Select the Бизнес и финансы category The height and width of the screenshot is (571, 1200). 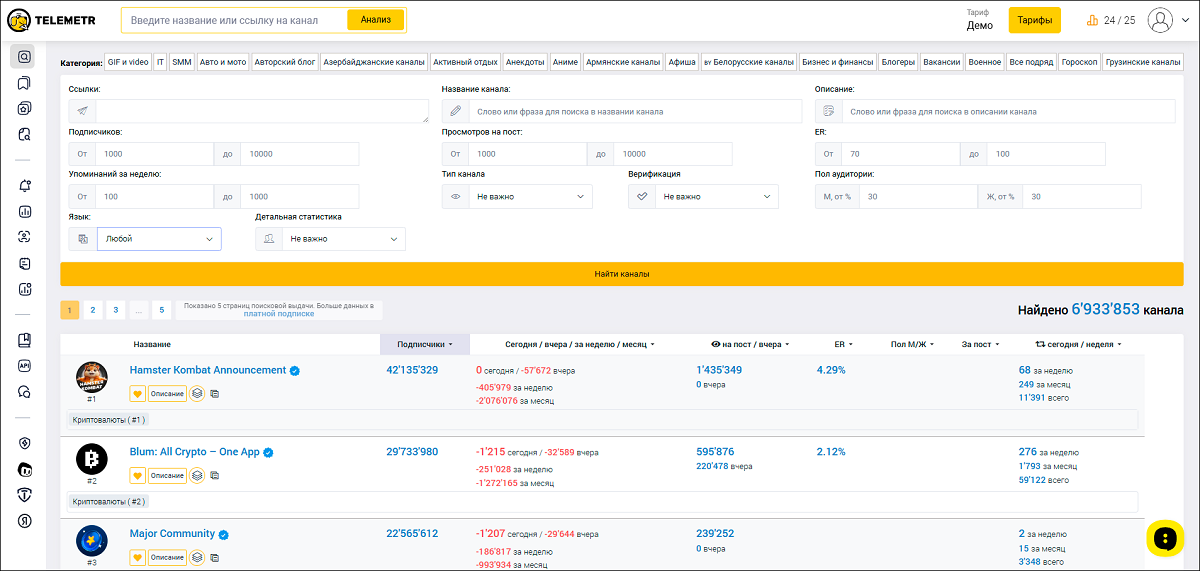point(837,62)
